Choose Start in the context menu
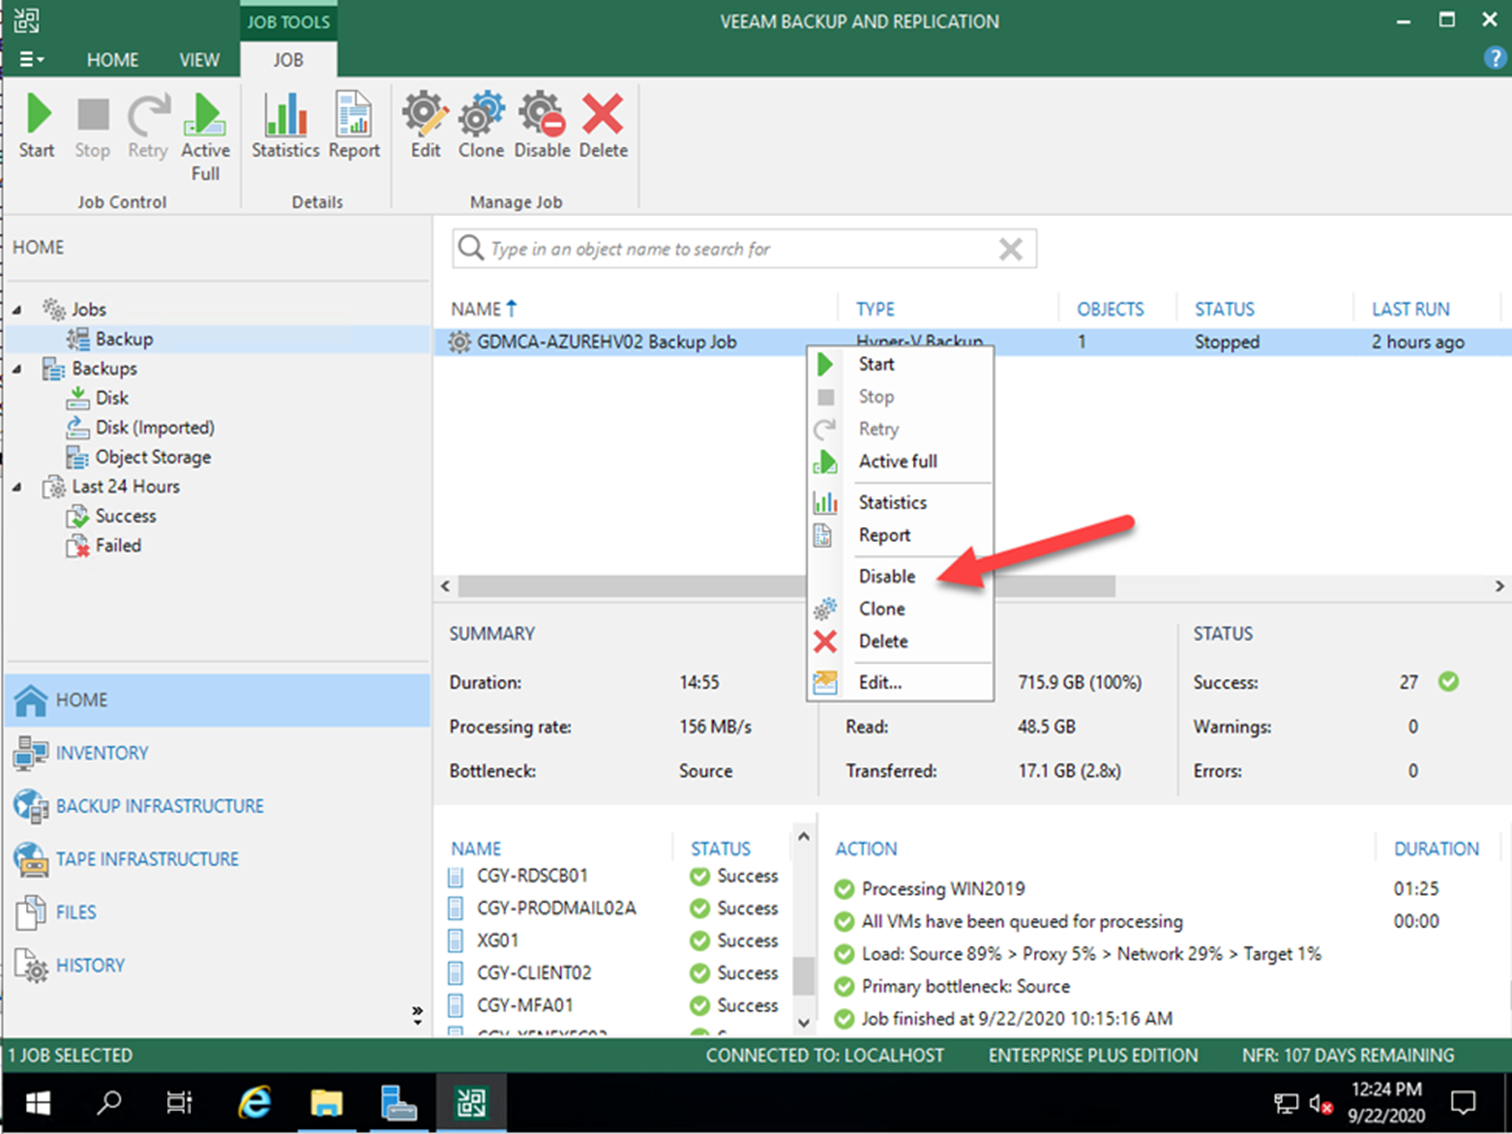 pyautogui.click(x=900, y=364)
